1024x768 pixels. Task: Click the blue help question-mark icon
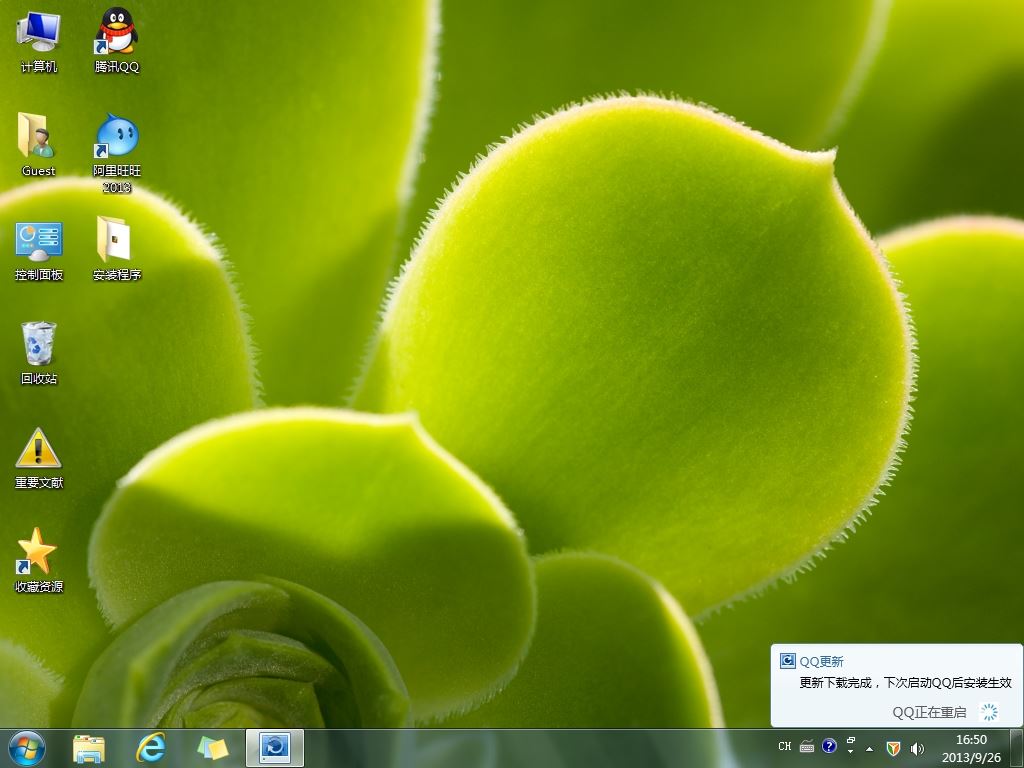coord(829,746)
